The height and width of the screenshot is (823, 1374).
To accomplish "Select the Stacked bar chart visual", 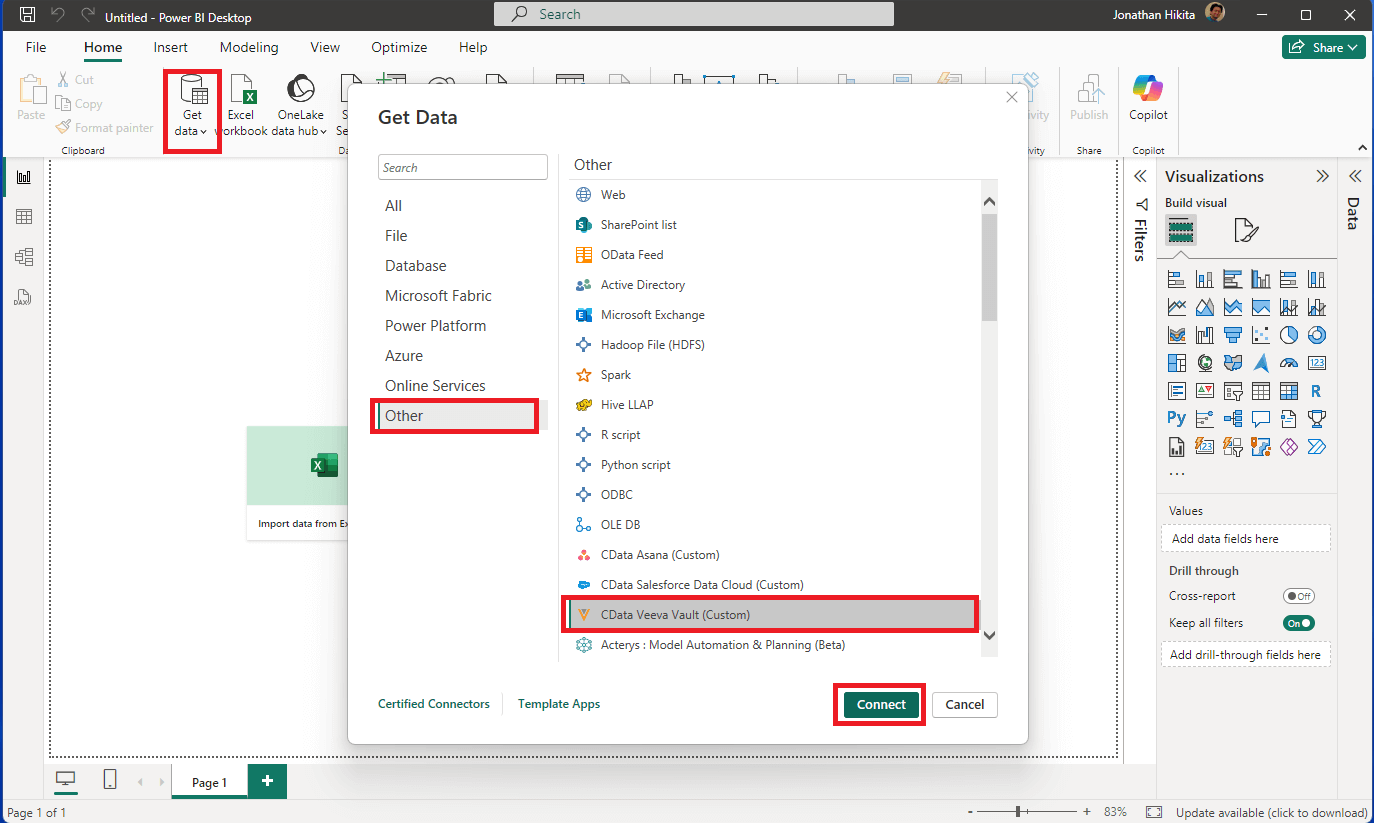I will click(1177, 279).
